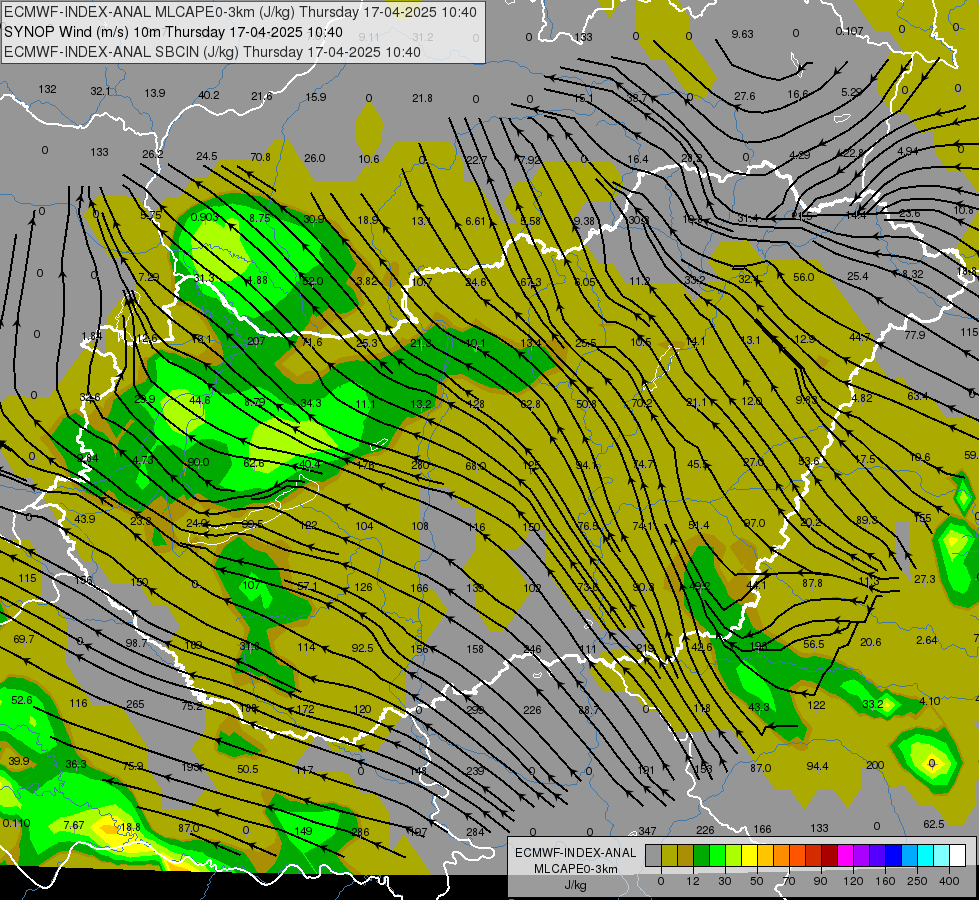The width and height of the screenshot is (979, 900).
Task: Click the map value 7.67
Action: tap(74, 825)
